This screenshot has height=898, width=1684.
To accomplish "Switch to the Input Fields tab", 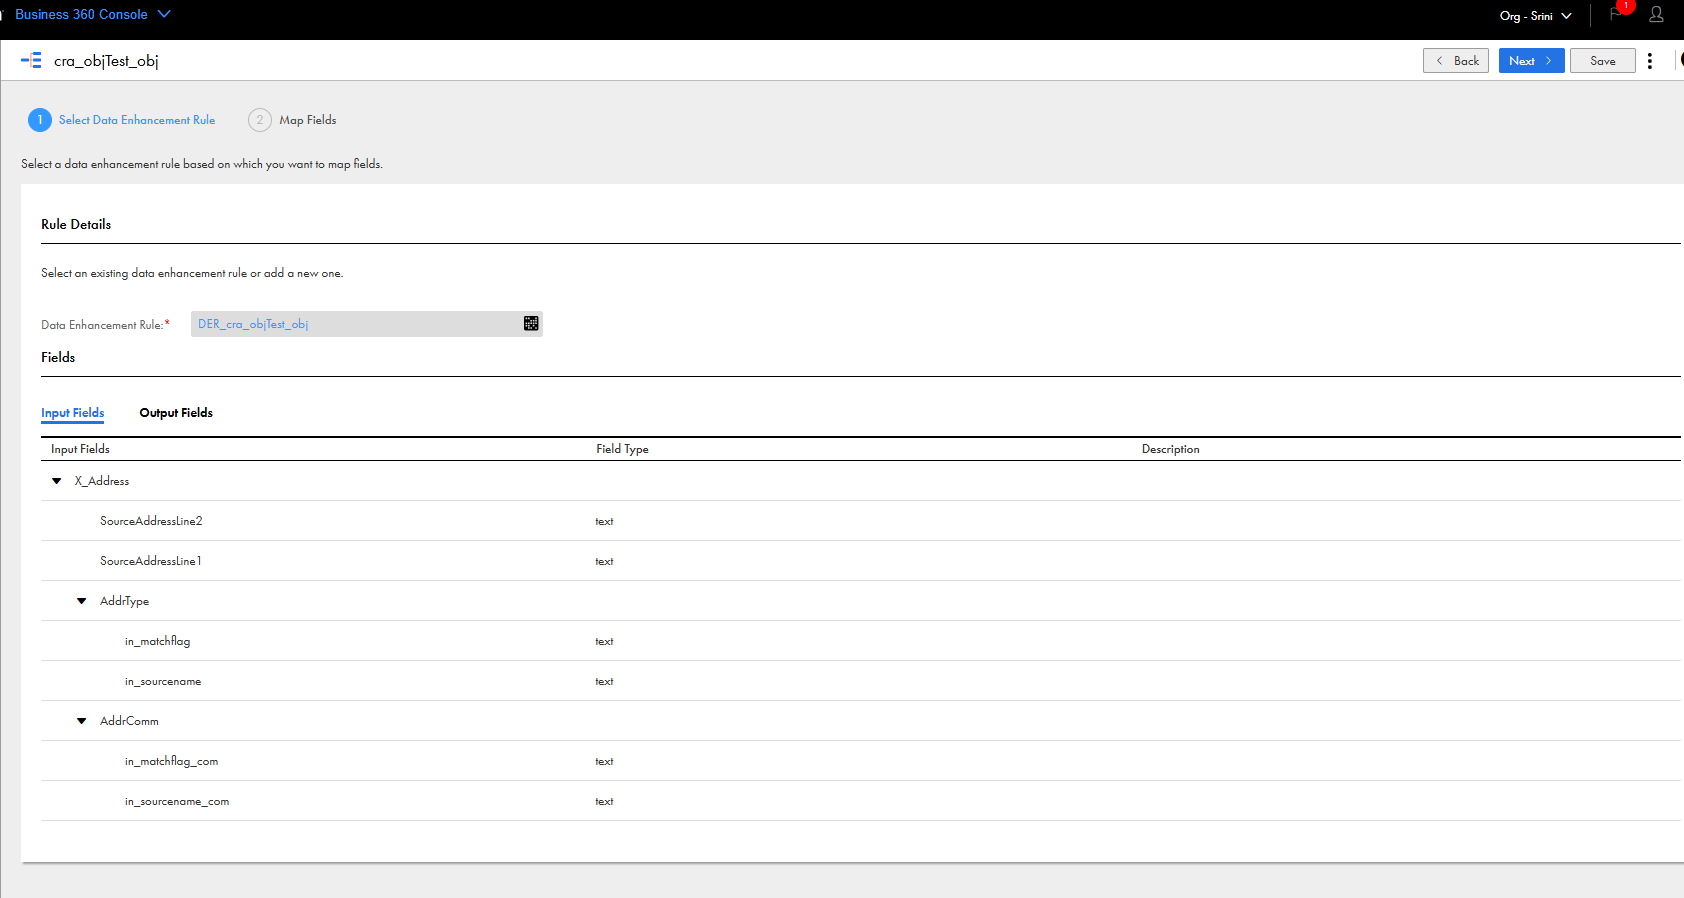I will click(72, 413).
